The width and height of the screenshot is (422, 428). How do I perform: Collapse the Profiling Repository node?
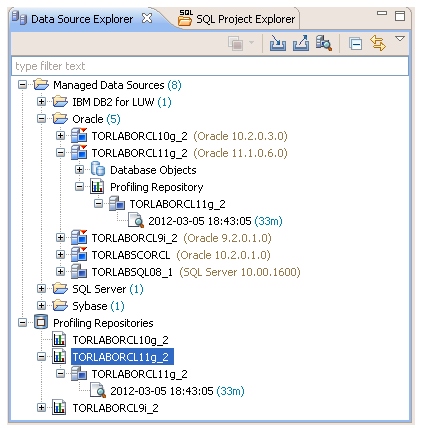click(79, 187)
